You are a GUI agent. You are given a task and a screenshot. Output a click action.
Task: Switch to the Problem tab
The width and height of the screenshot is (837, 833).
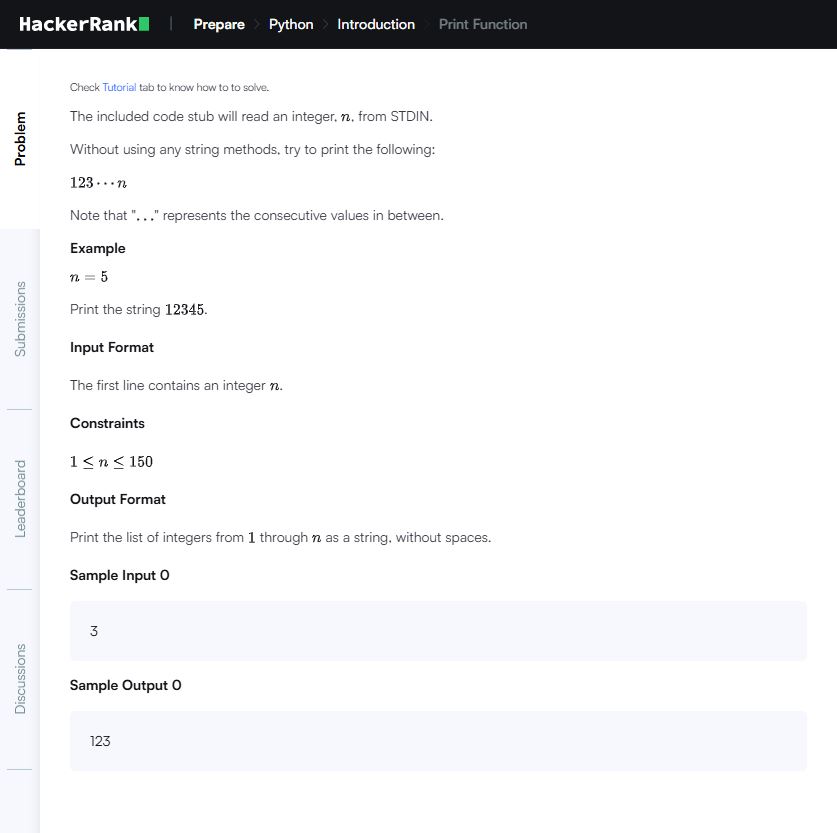[20, 139]
